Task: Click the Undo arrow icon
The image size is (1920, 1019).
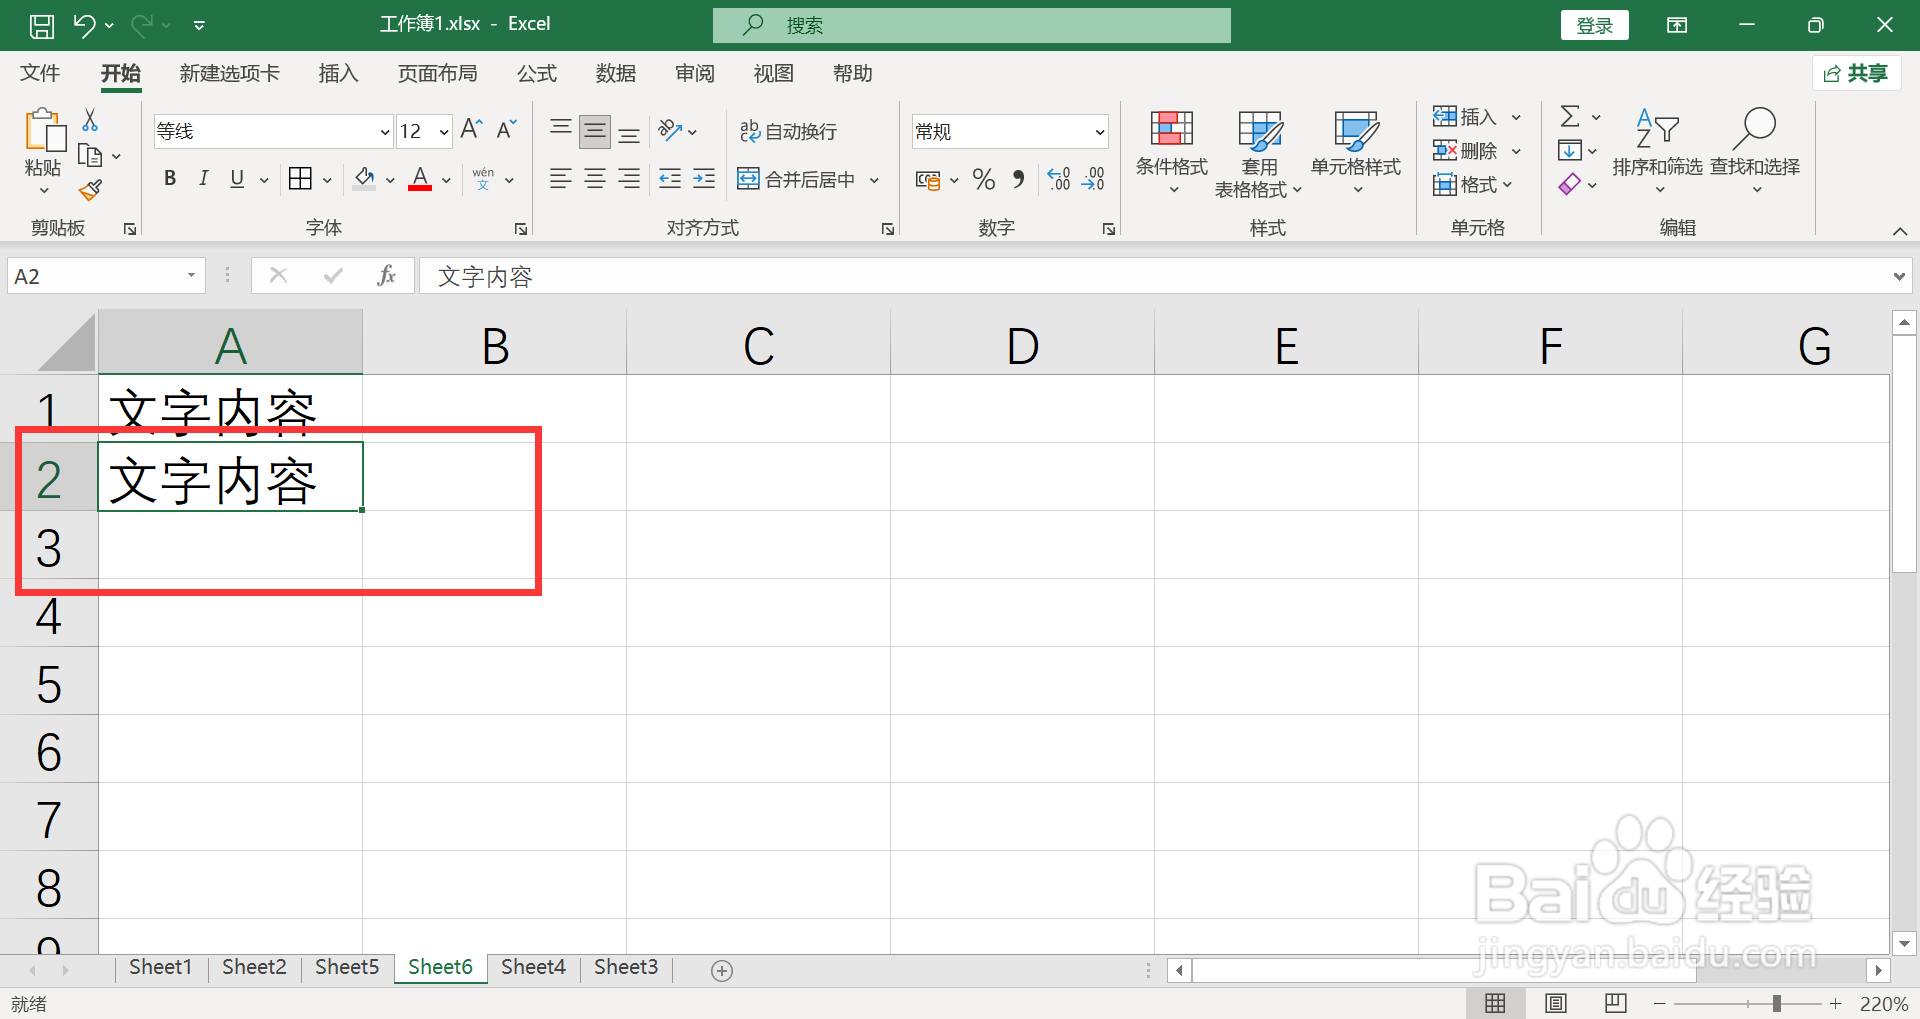Action: tap(84, 25)
